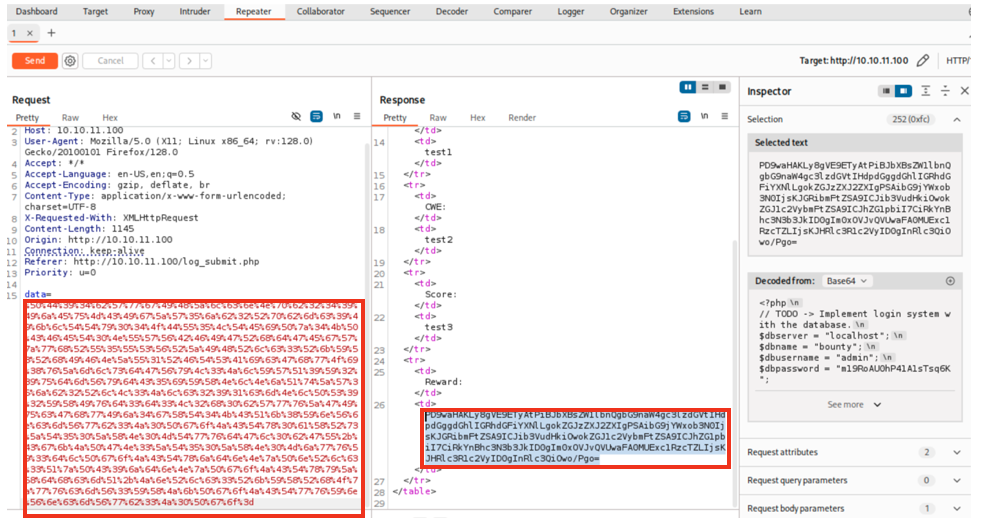Screen dimensions: 983x529
Task: Add a new Repeater tab
Action: tap(51, 33)
